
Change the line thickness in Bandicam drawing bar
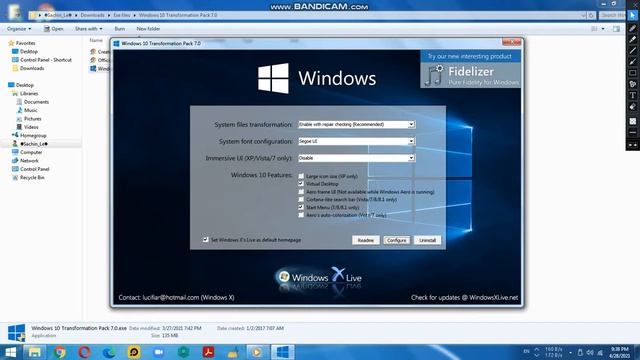(x=632, y=133)
